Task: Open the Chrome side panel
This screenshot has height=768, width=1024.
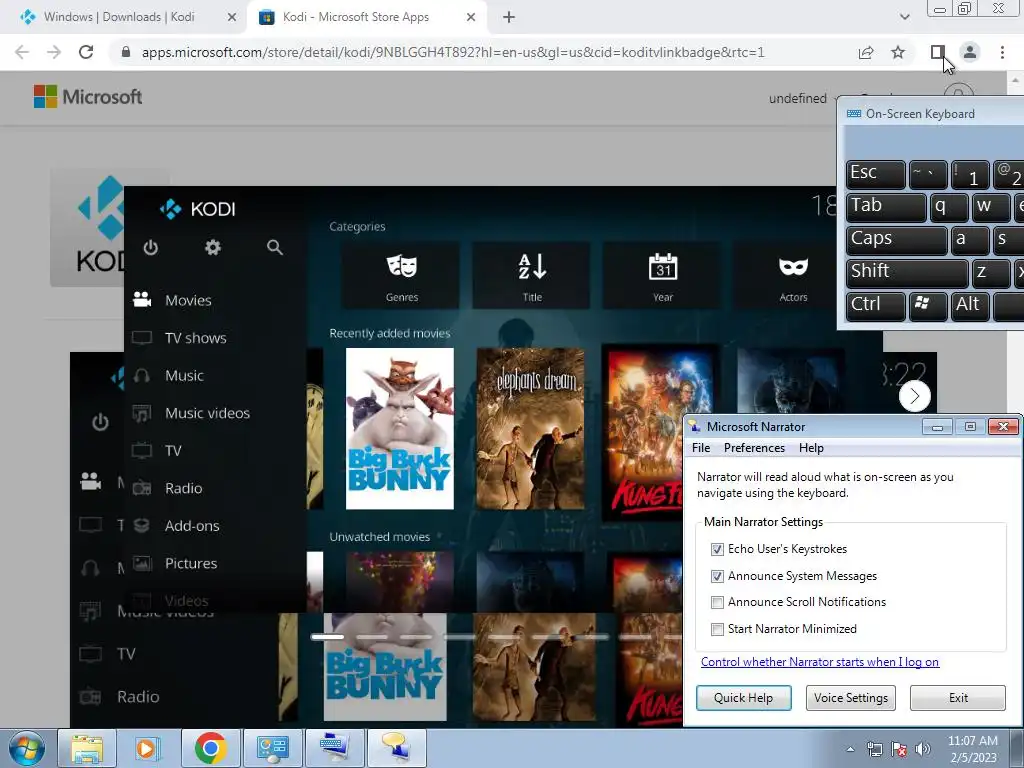Action: tap(938, 52)
